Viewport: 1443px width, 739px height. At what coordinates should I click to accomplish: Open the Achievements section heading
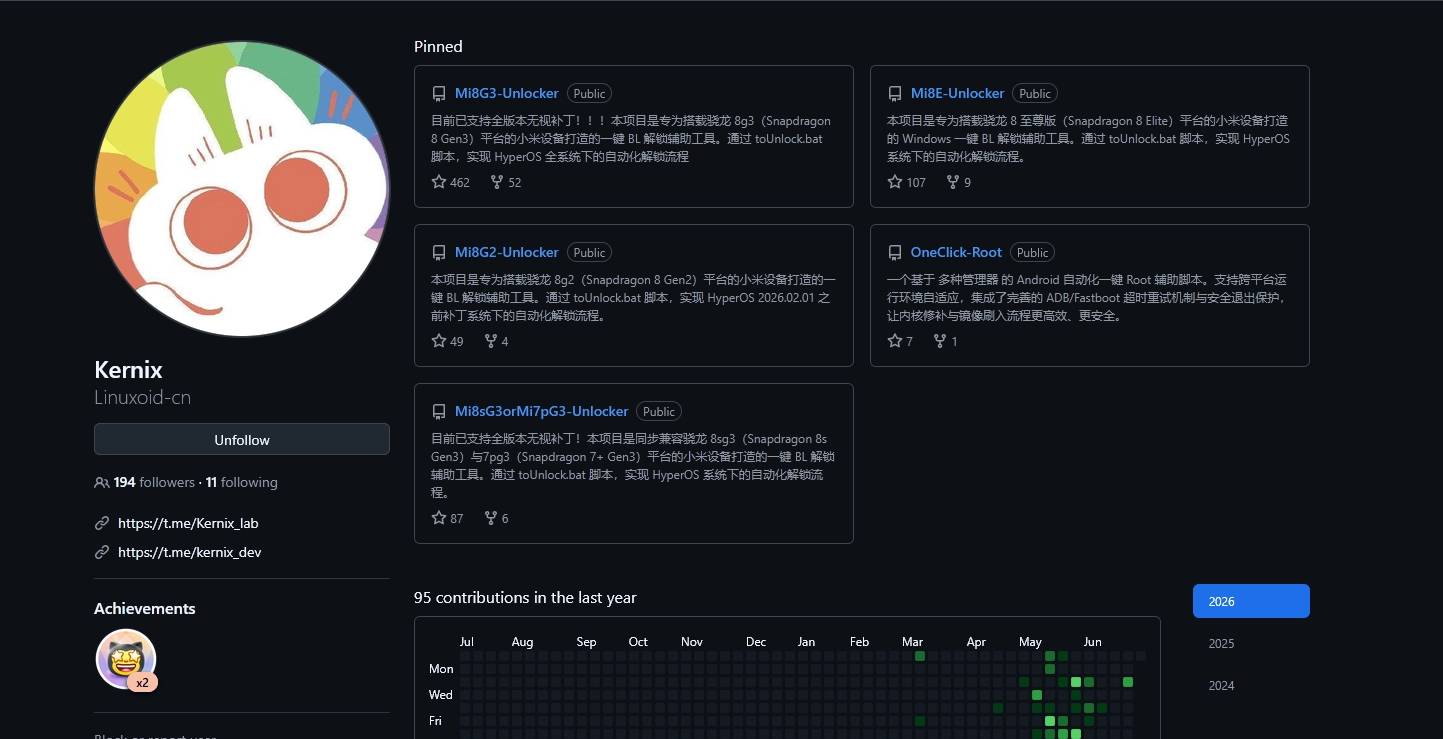145,609
